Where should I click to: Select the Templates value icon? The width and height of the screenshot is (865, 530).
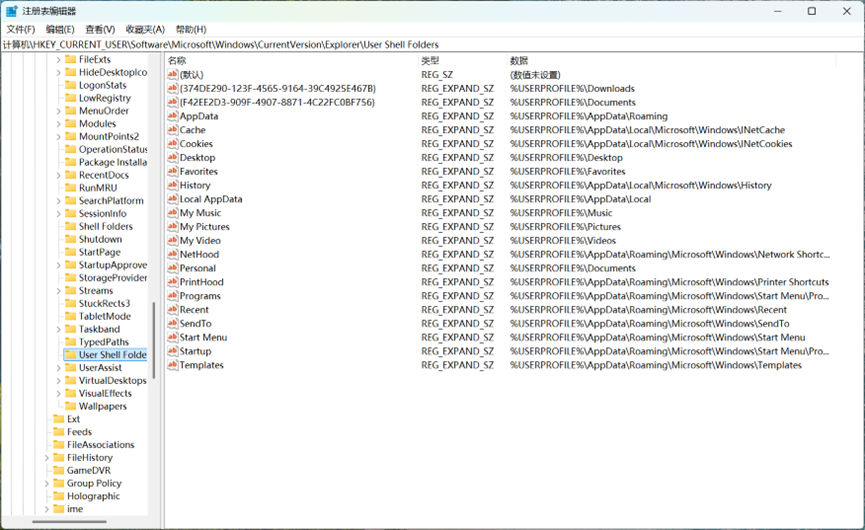pos(172,365)
